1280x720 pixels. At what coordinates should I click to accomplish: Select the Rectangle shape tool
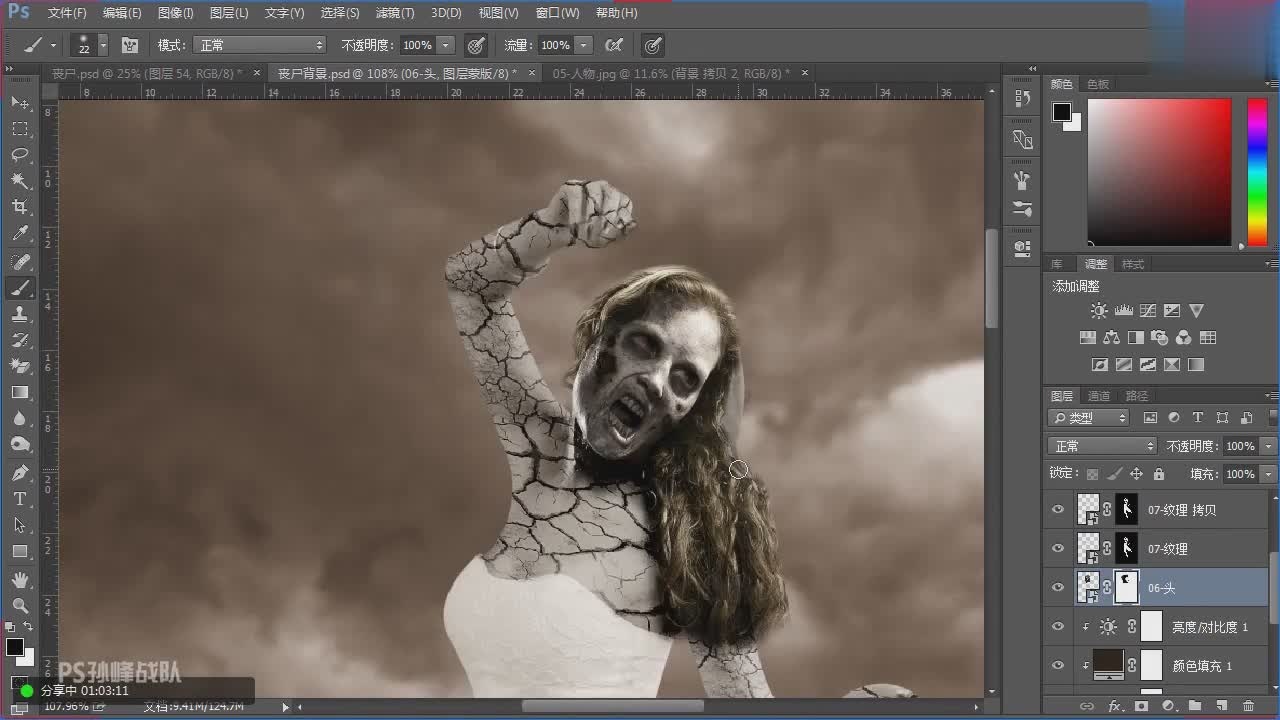(x=20, y=550)
